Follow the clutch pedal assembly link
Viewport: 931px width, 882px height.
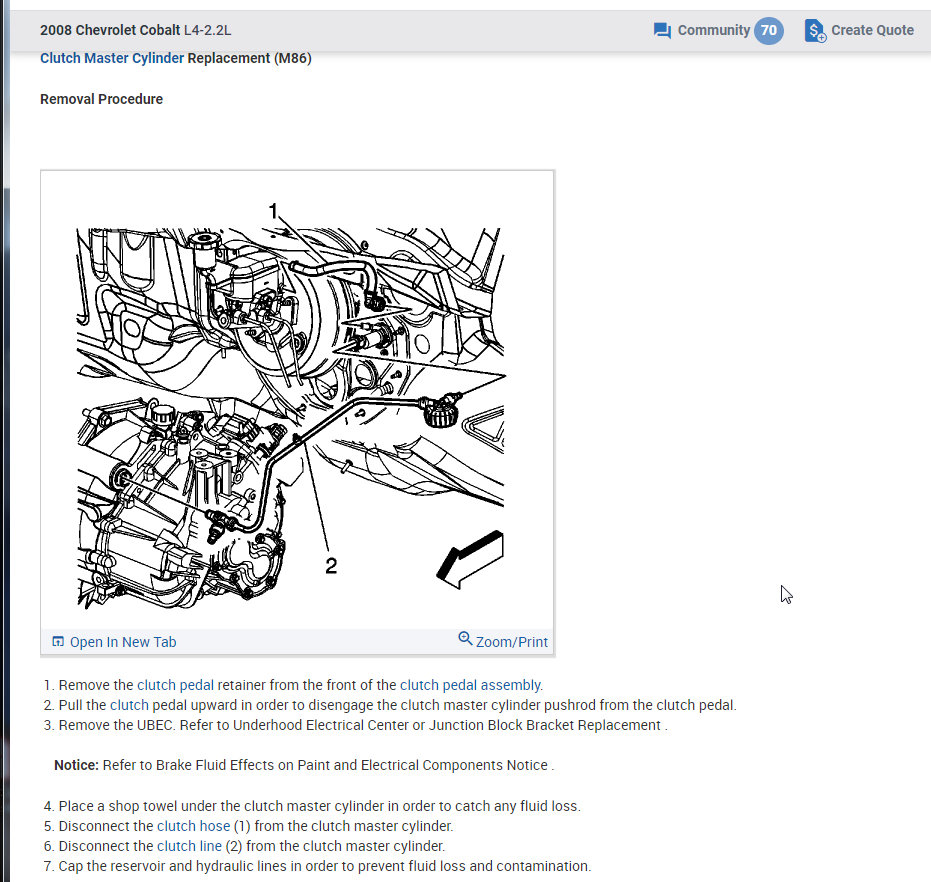tap(470, 685)
